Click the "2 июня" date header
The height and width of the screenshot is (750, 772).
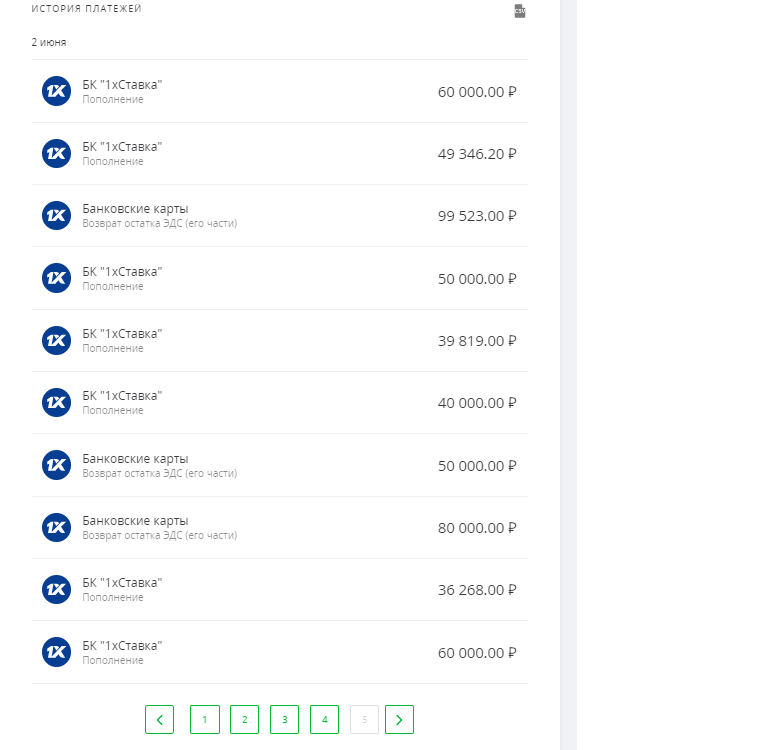click(49, 42)
